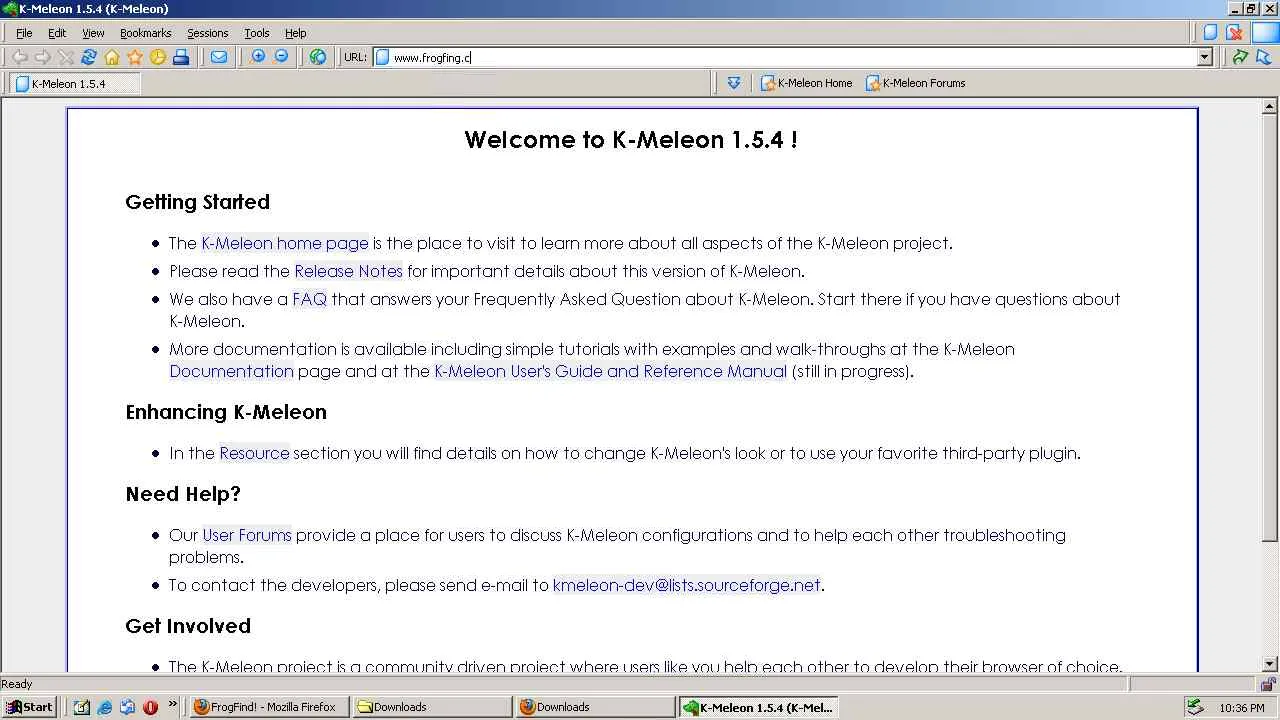Viewport: 1280px width, 720px height.
Task: Open a new tab with the blank page icon
Action: tap(1210, 32)
